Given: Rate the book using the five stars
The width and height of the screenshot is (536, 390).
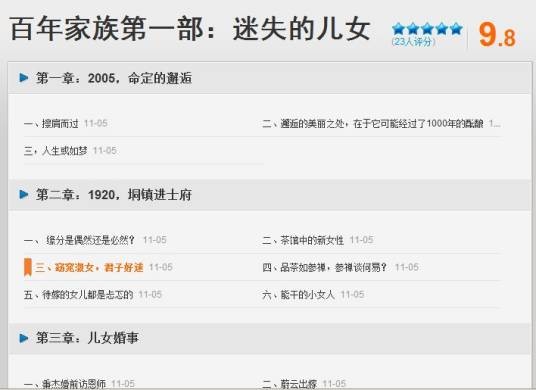Looking at the screenshot, I should coord(427,29).
